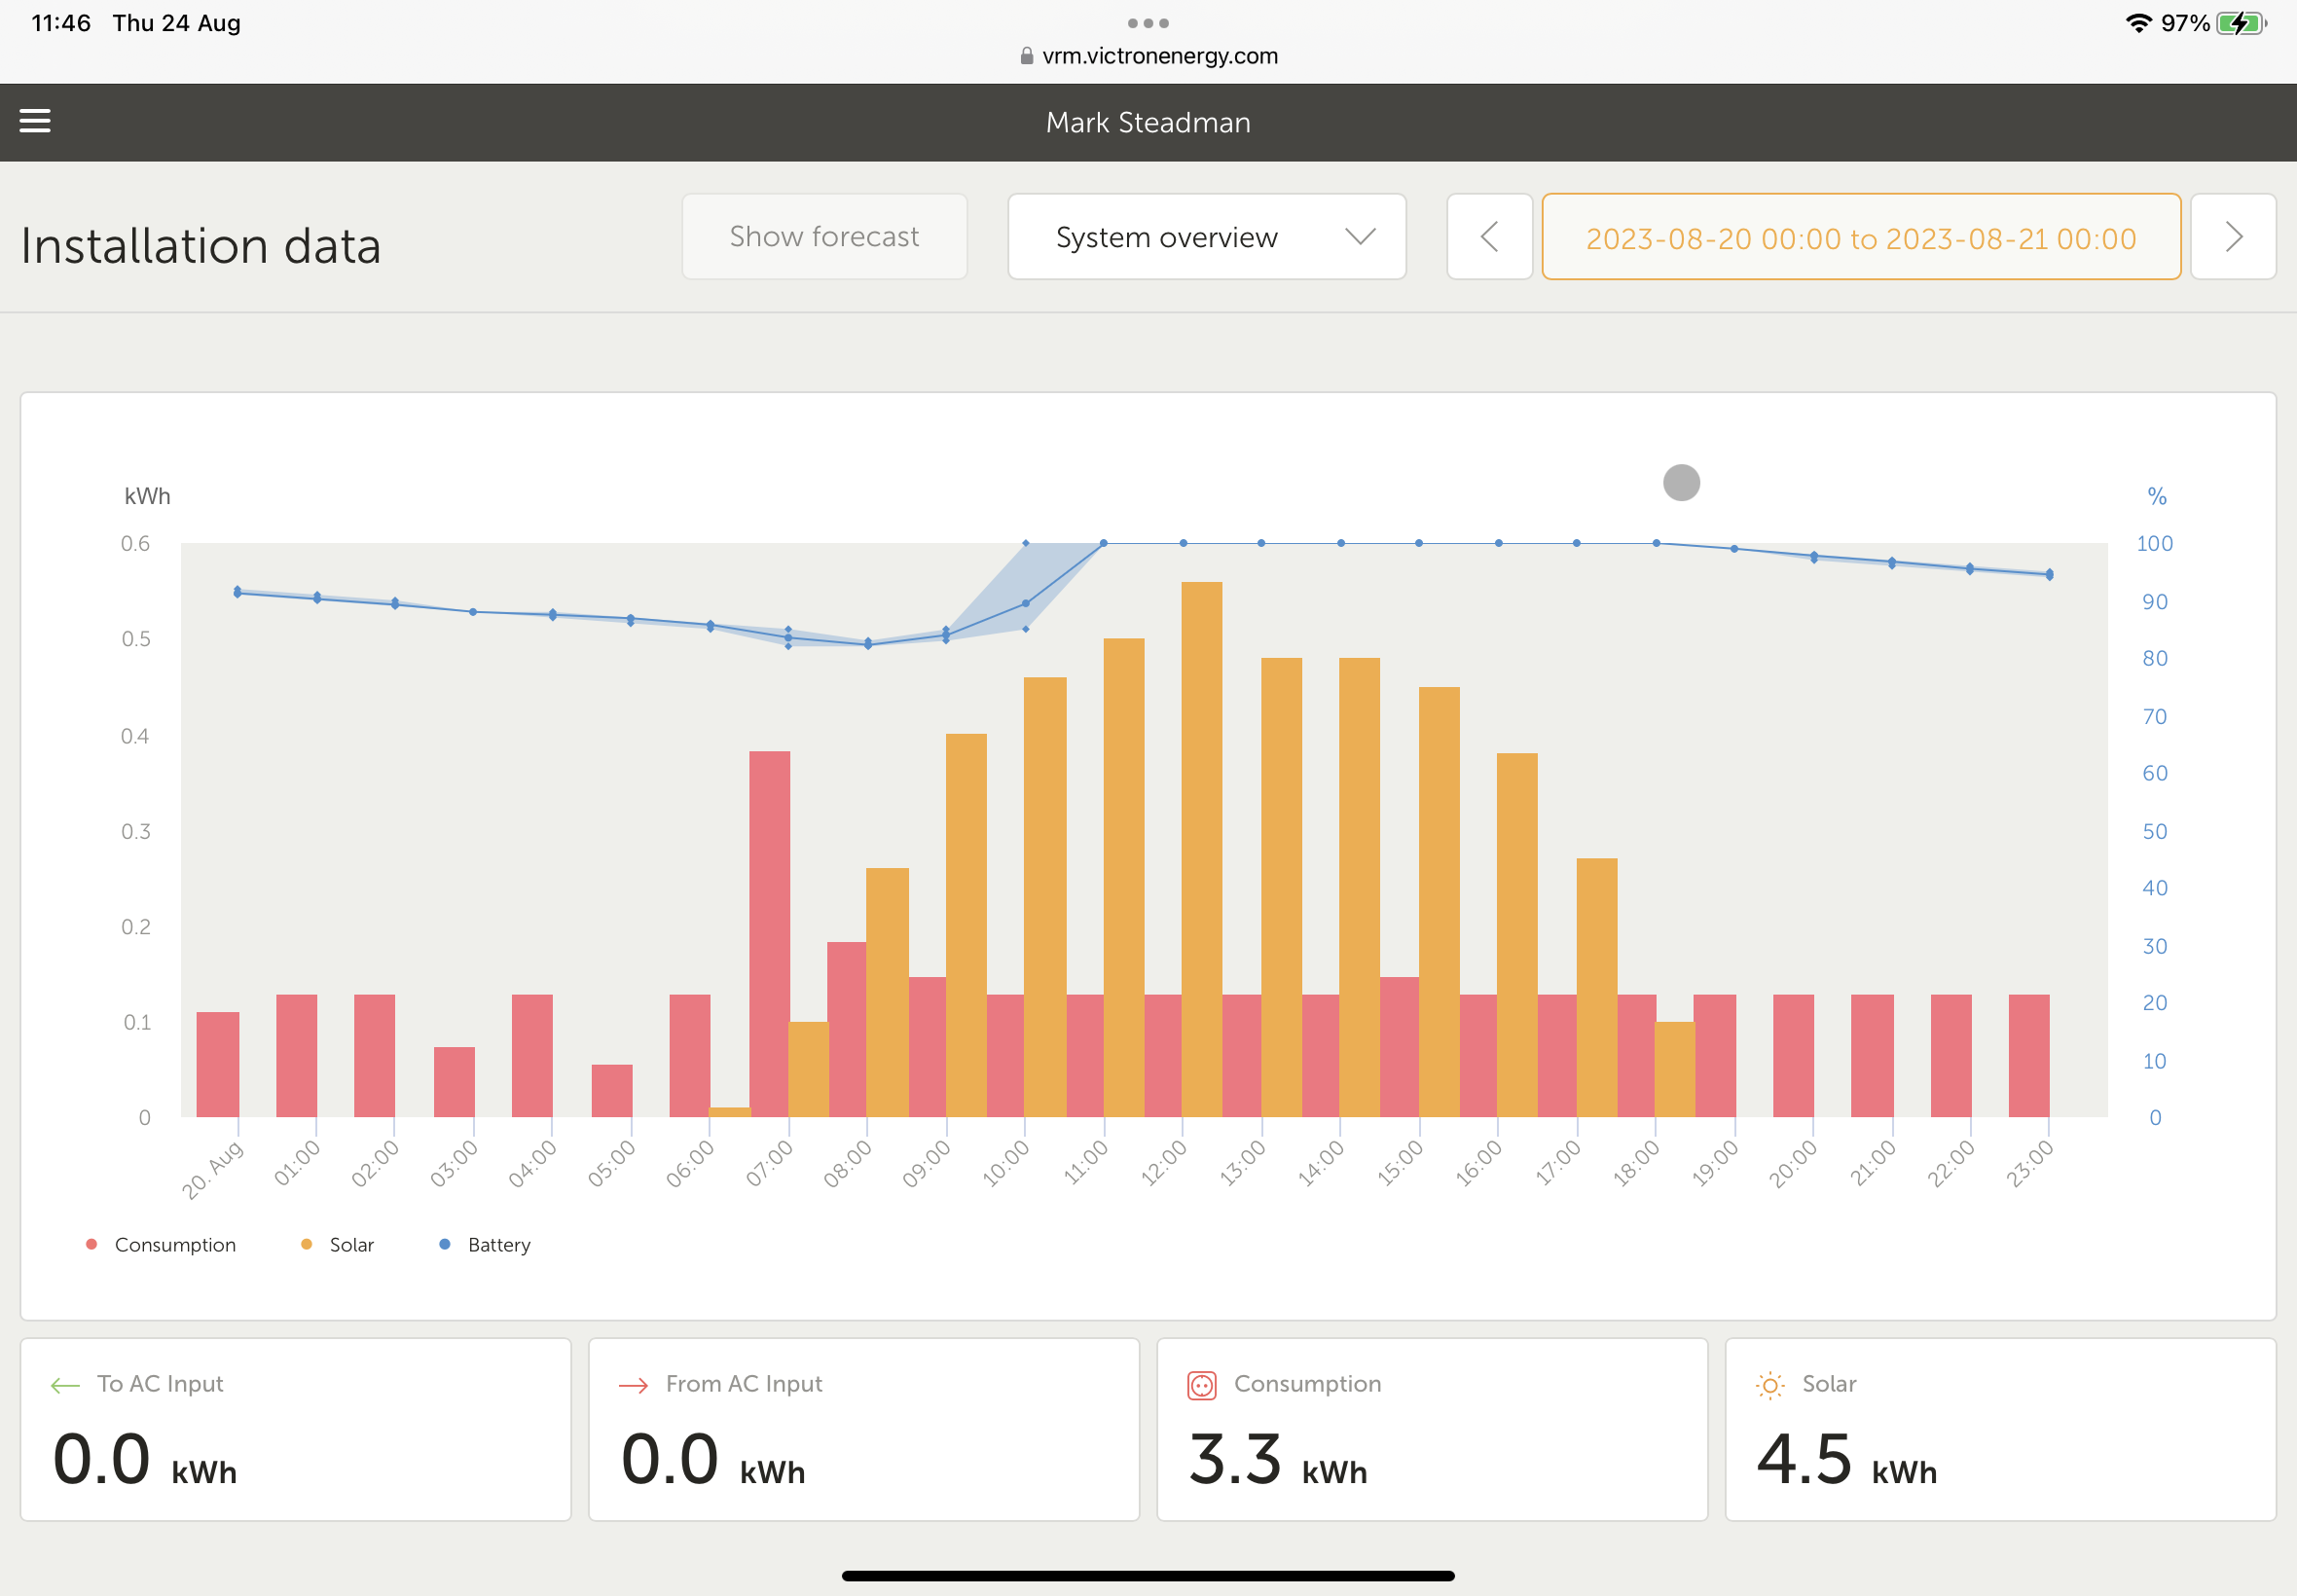The image size is (2297, 1596).
Task: Toggle the Solar series in the legend
Action: click(x=338, y=1245)
